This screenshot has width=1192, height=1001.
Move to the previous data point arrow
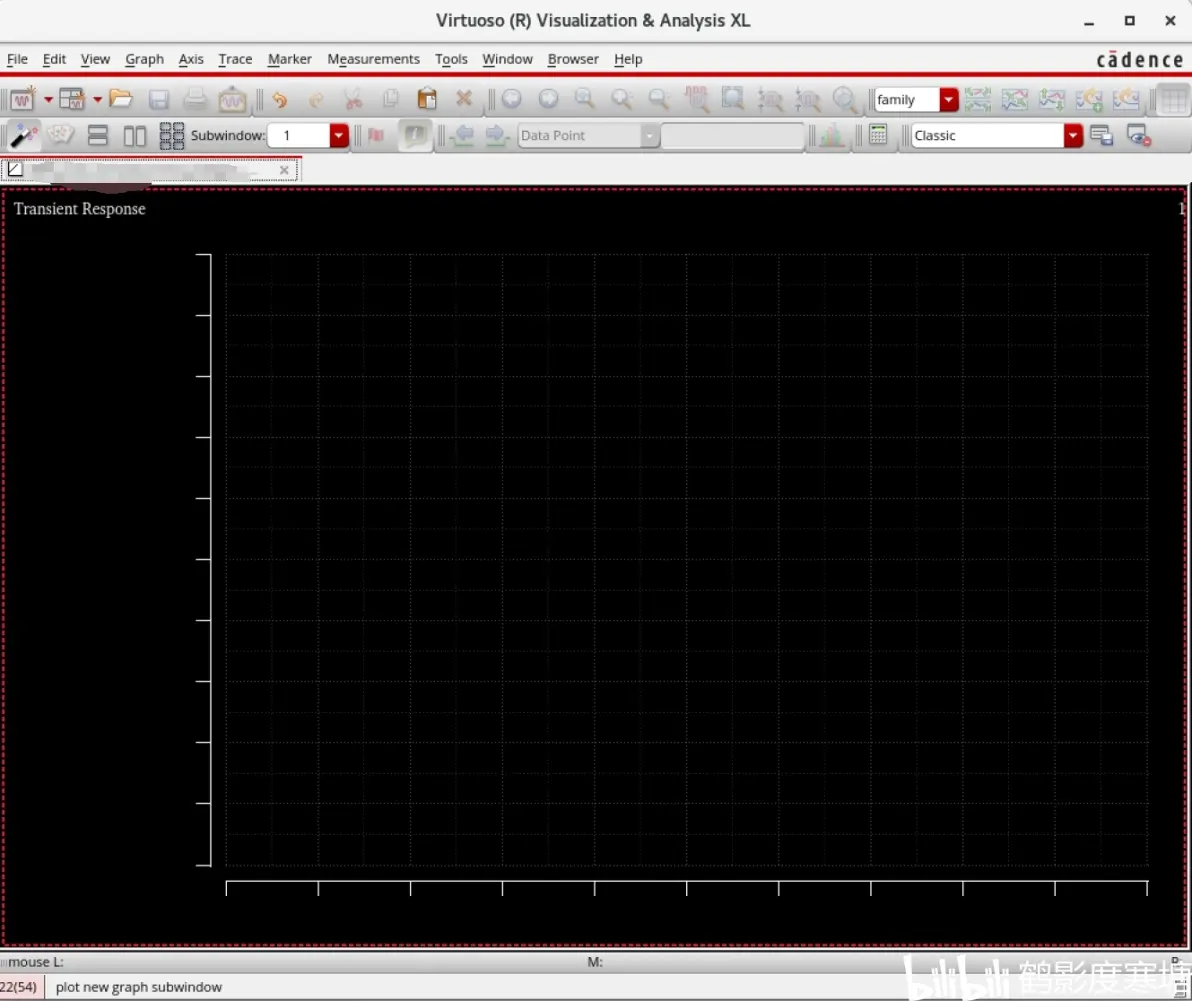click(x=461, y=135)
